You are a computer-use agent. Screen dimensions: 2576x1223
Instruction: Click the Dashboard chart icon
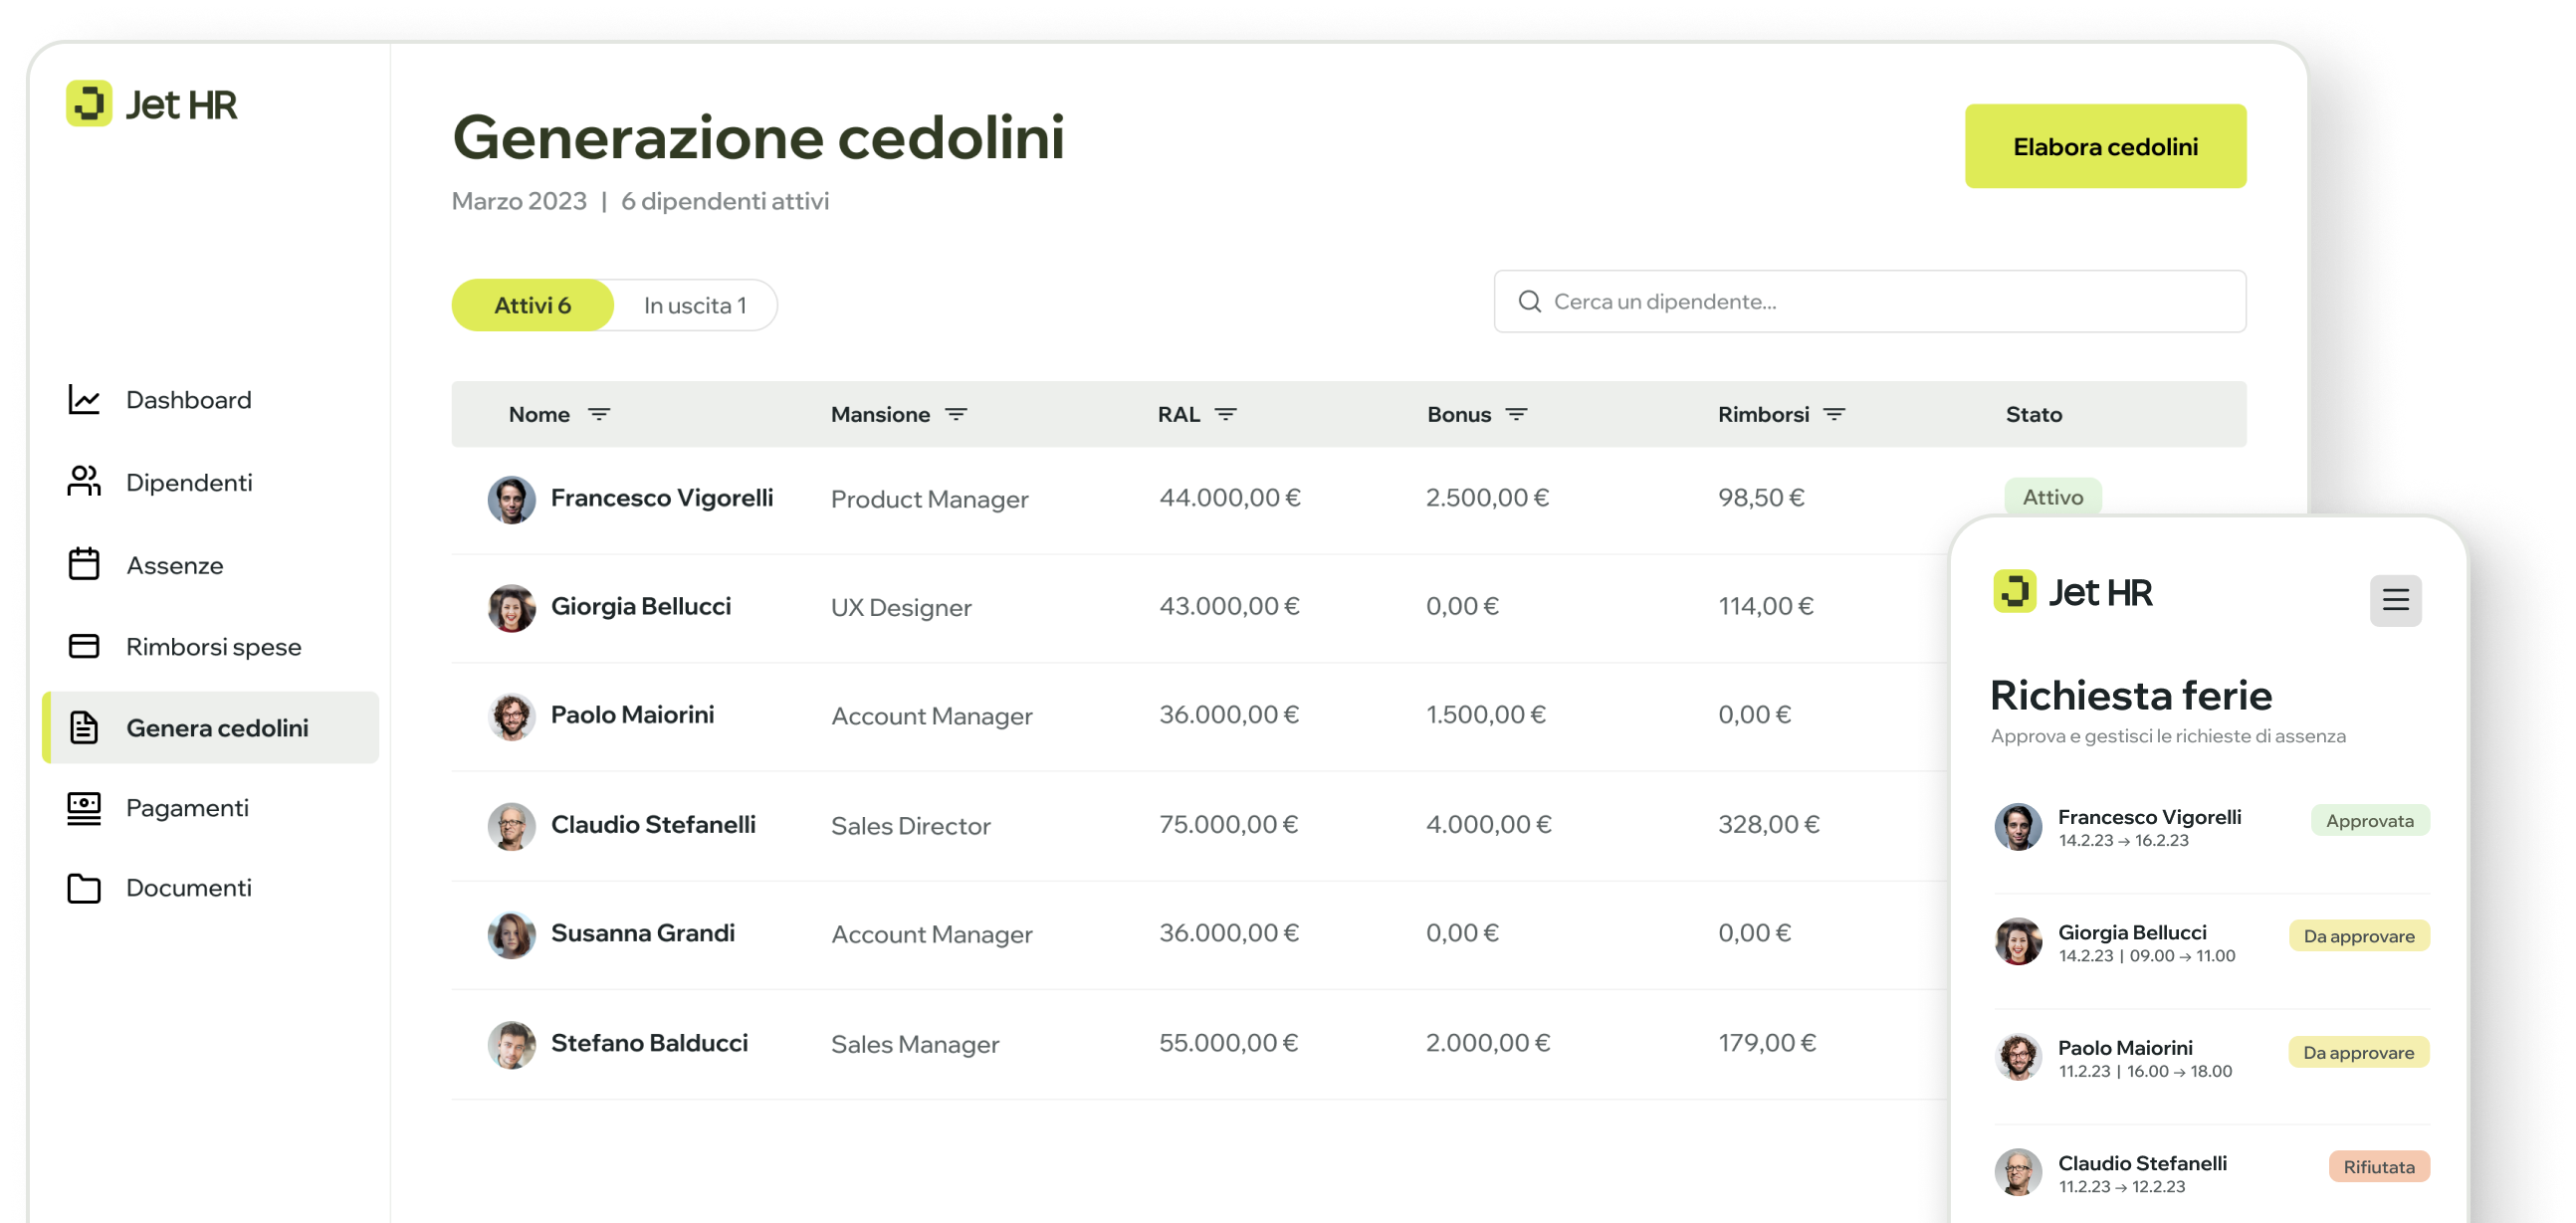click(84, 400)
